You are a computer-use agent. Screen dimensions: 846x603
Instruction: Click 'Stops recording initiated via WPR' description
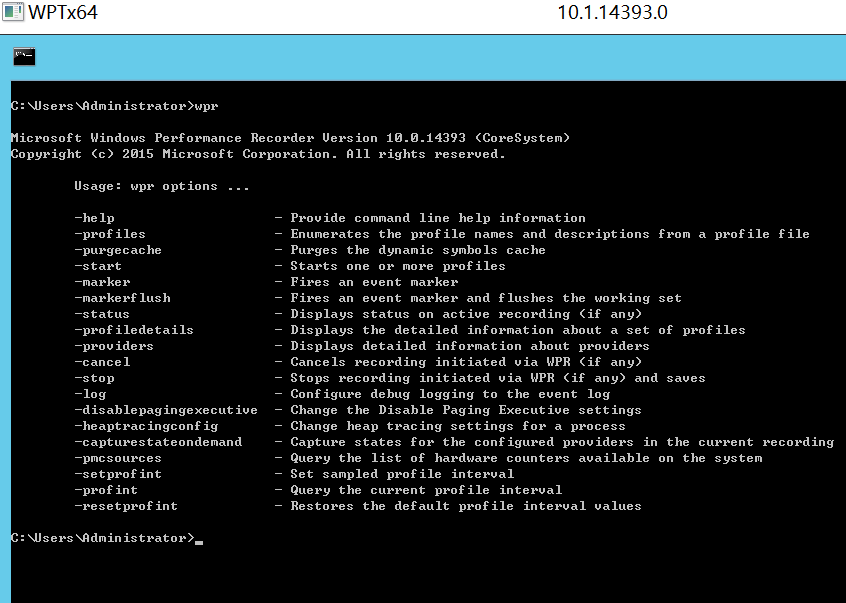pos(498,378)
